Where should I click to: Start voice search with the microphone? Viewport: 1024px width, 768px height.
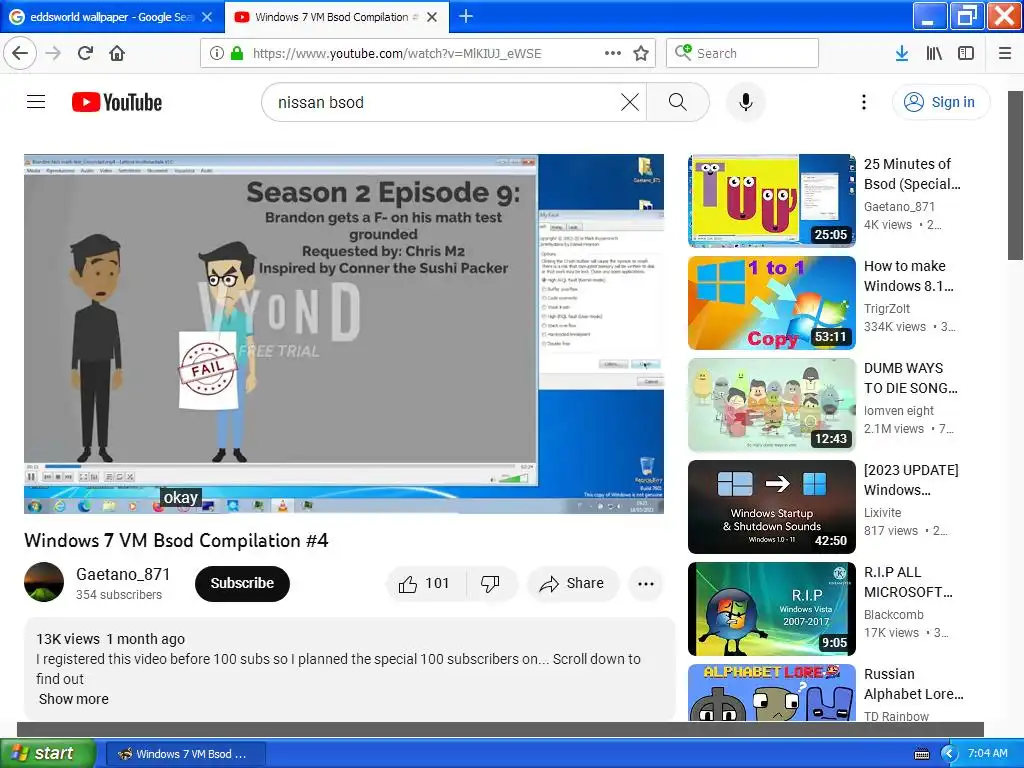[x=745, y=102]
